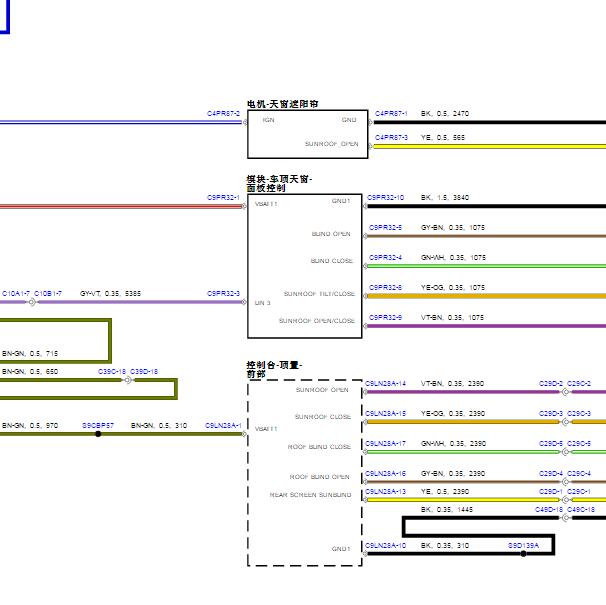Click inline connector label C10B1-7
The image size is (606, 605).
coord(48,294)
